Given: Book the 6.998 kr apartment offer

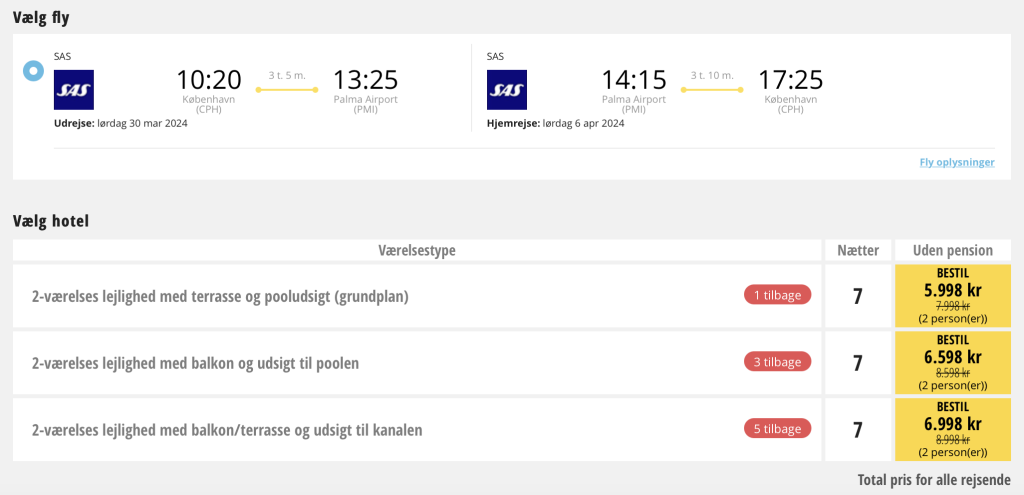Looking at the screenshot, I should (x=953, y=430).
